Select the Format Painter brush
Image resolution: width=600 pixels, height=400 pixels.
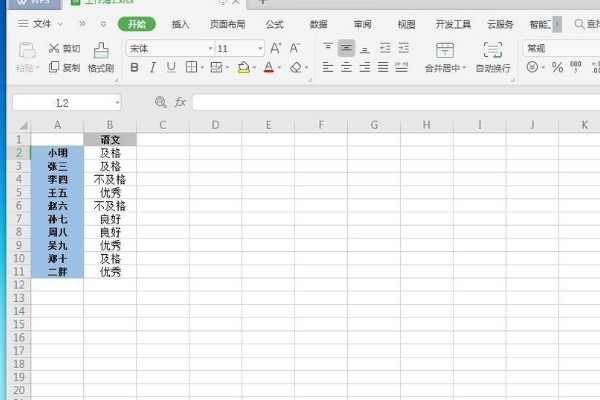[101, 51]
